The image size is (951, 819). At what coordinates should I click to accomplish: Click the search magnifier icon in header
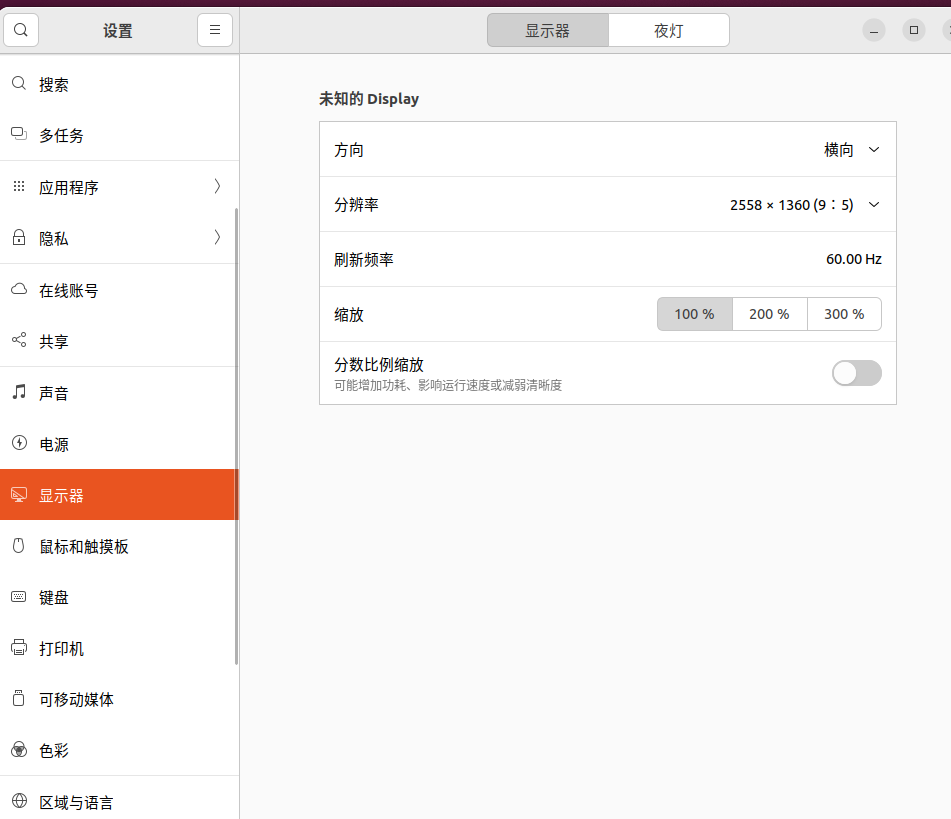(x=21, y=30)
